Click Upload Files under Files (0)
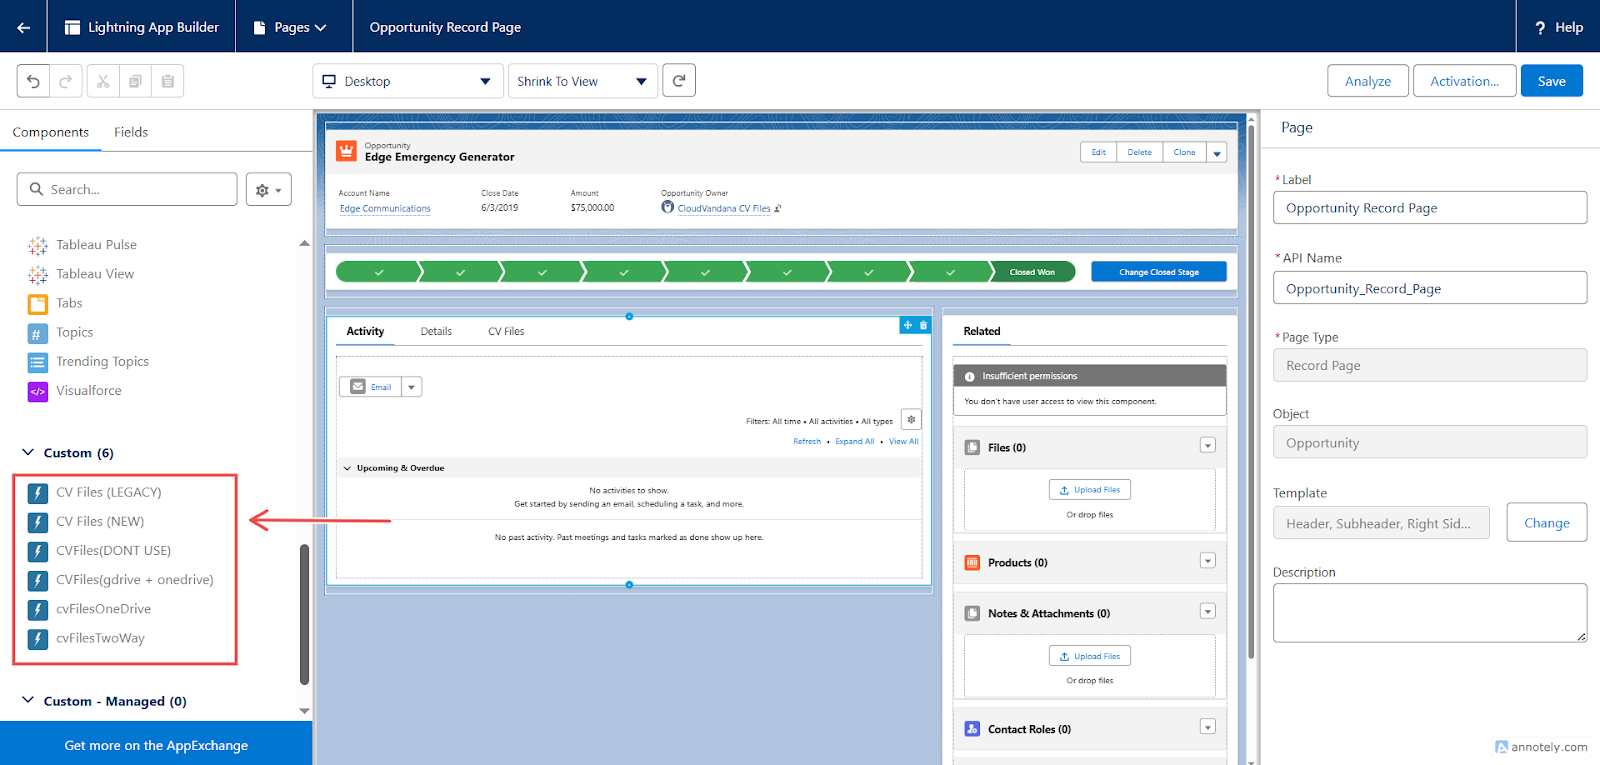 point(1090,490)
